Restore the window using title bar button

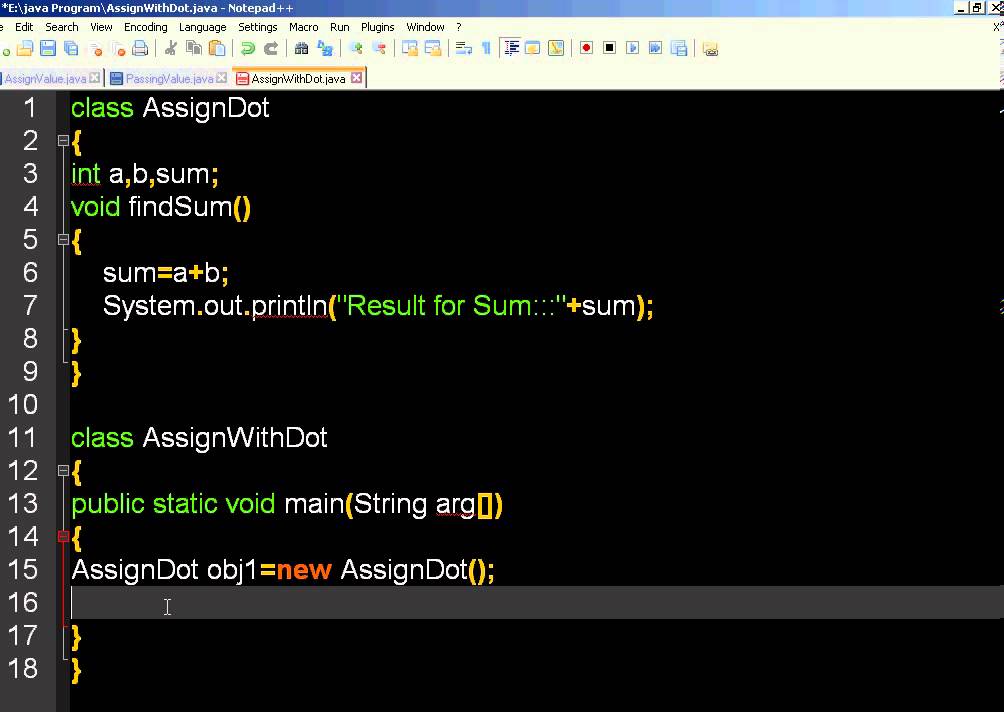(977, 8)
